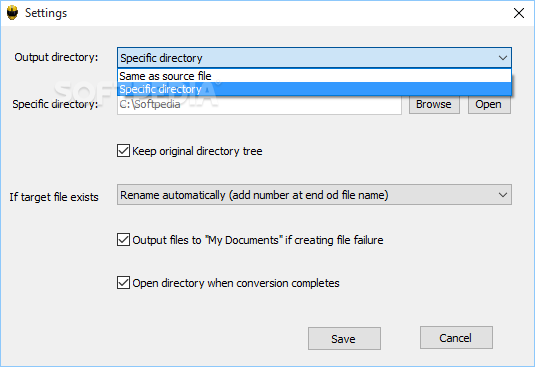Screen dimensions: 535x367
Task: Click Keep original directory tree label
Action: click(197, 151)
